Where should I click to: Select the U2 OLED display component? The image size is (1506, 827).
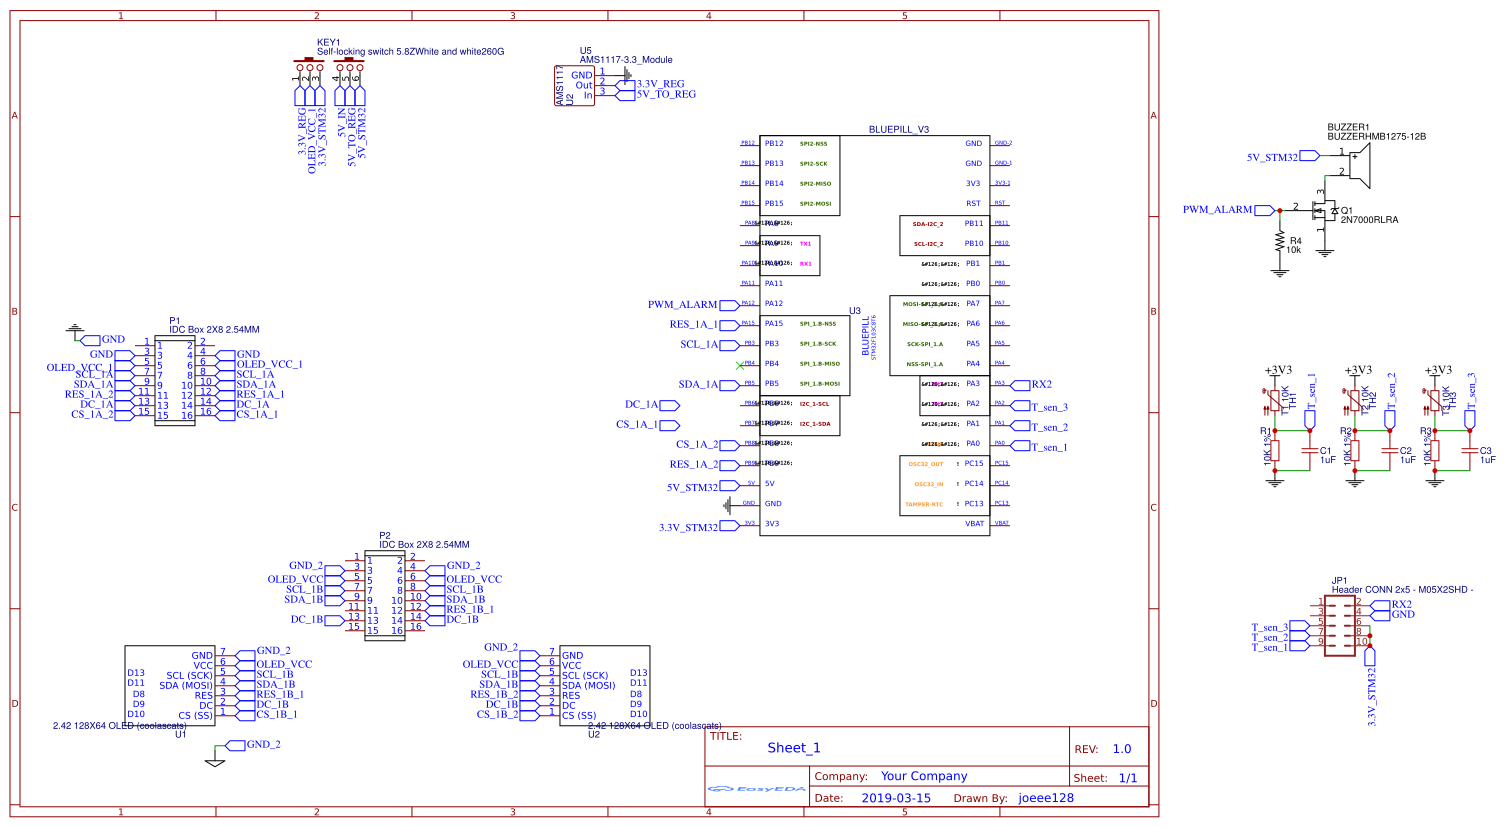coord(605,686)
